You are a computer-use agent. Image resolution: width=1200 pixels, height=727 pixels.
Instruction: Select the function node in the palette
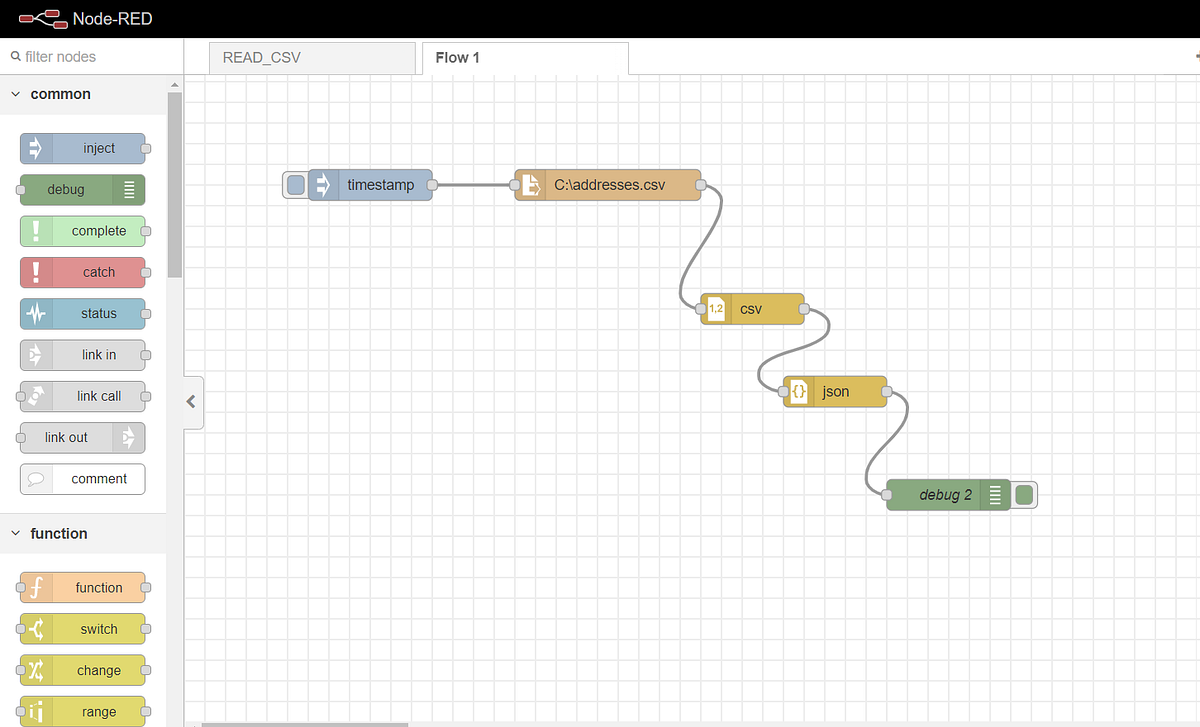(84, 587)
